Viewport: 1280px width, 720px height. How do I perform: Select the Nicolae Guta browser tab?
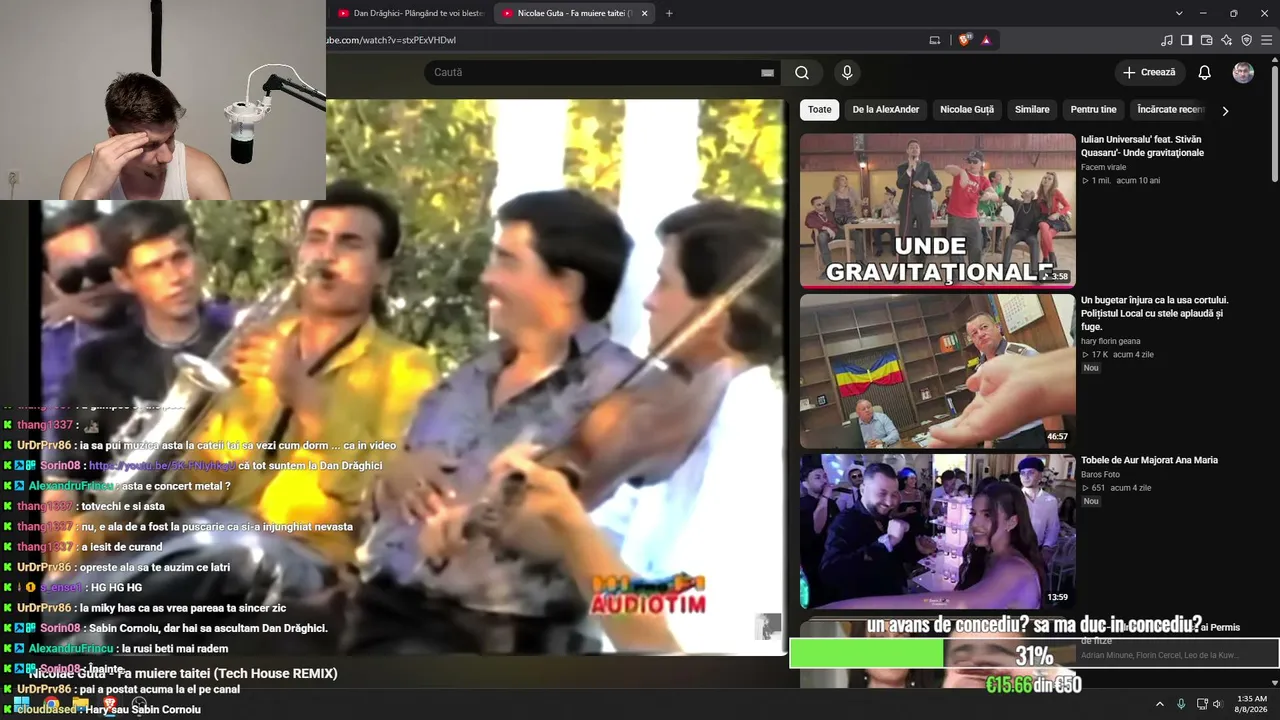click(574, 13)
